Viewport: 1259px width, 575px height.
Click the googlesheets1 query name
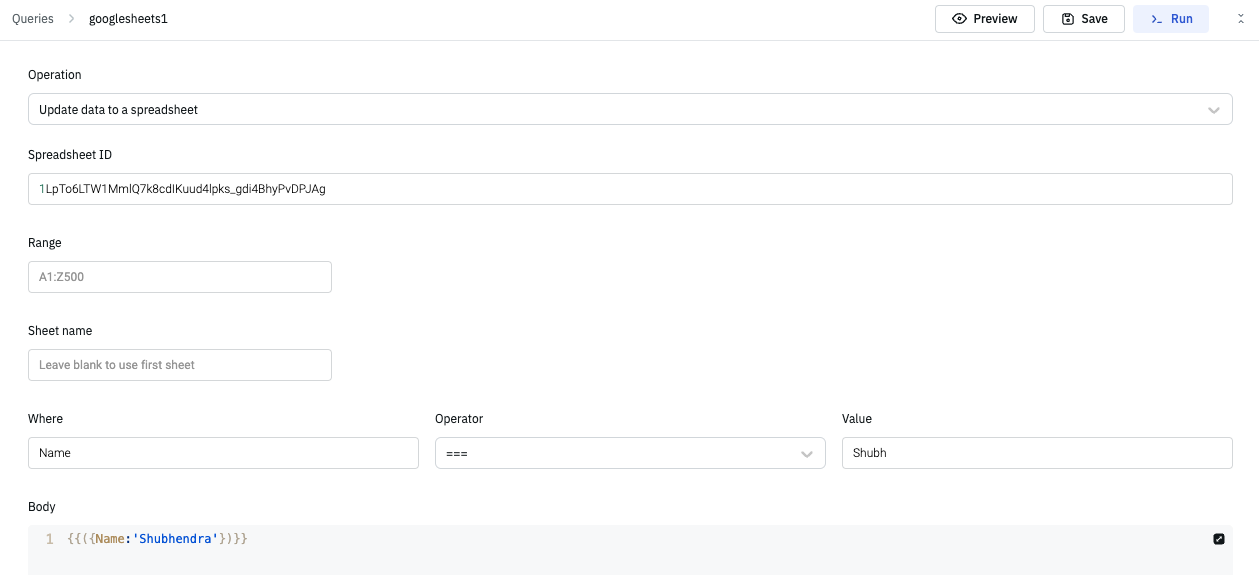coord(128,19)
